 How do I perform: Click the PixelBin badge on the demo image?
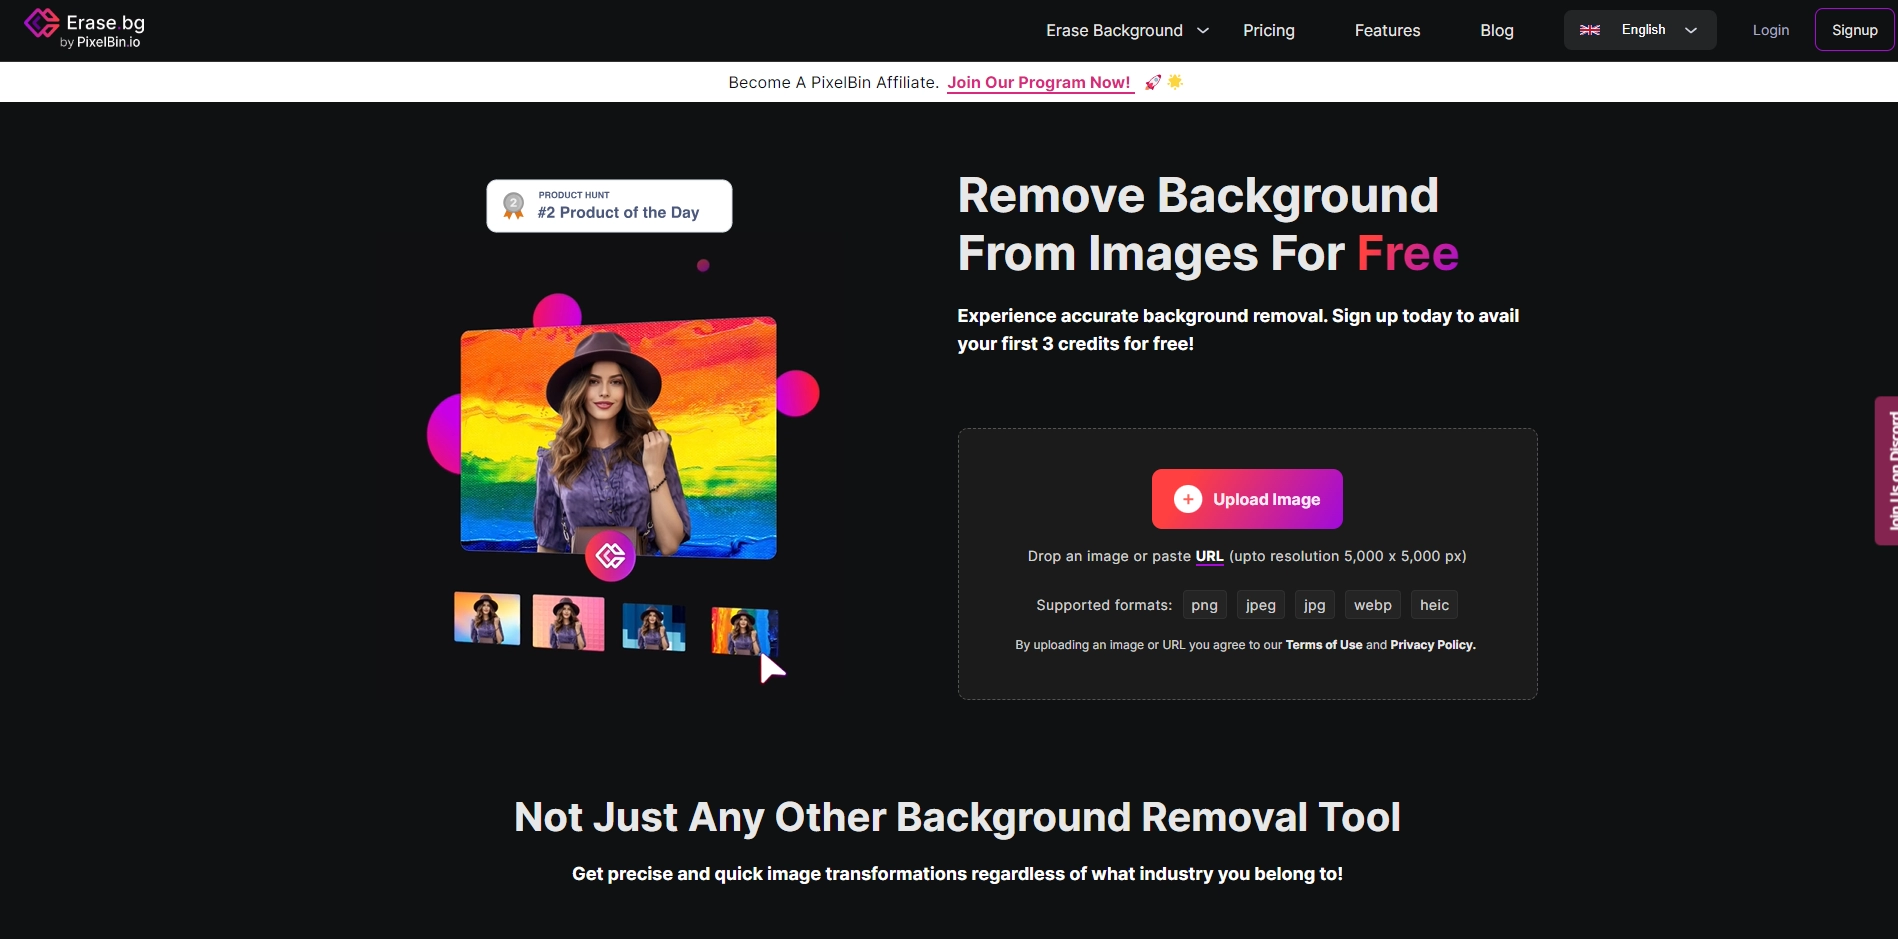[x=610, y=556]
